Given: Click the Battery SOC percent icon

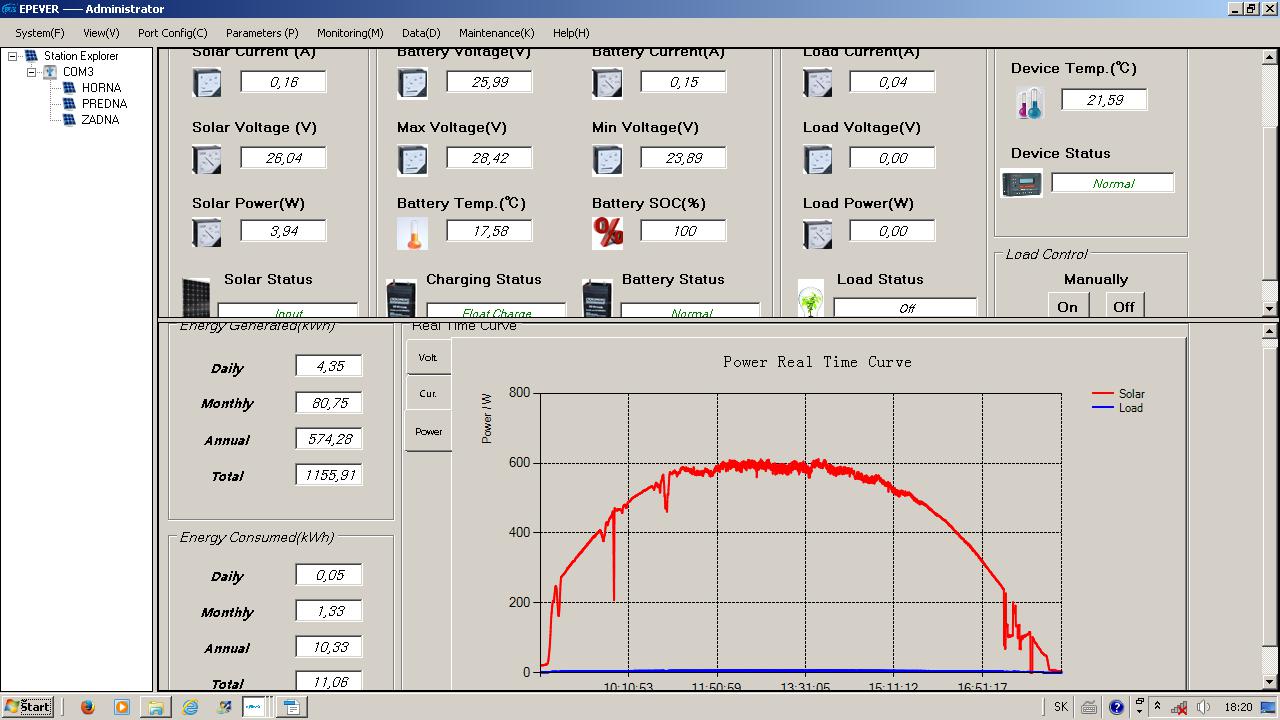Looking at the screenshot, I should tap(607, 233).
